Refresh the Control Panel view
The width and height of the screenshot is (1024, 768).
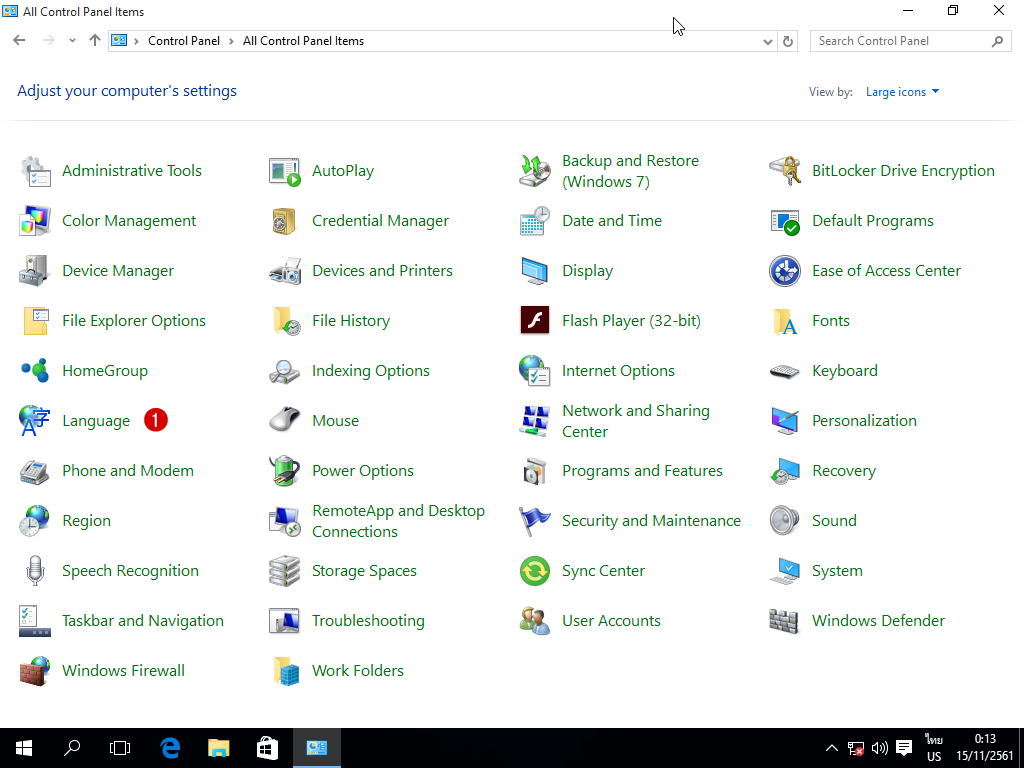click(x=788, y=41)
